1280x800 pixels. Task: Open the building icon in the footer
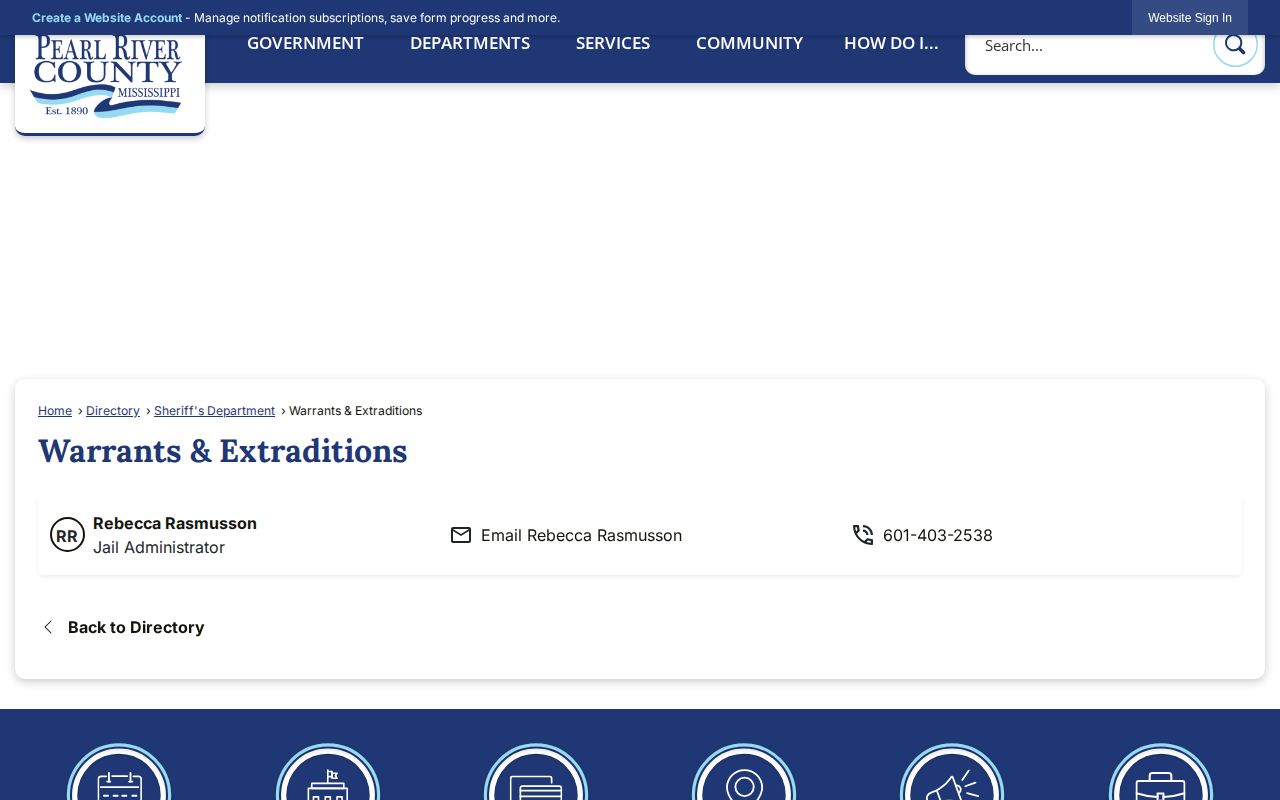click(x=328, y=772)
